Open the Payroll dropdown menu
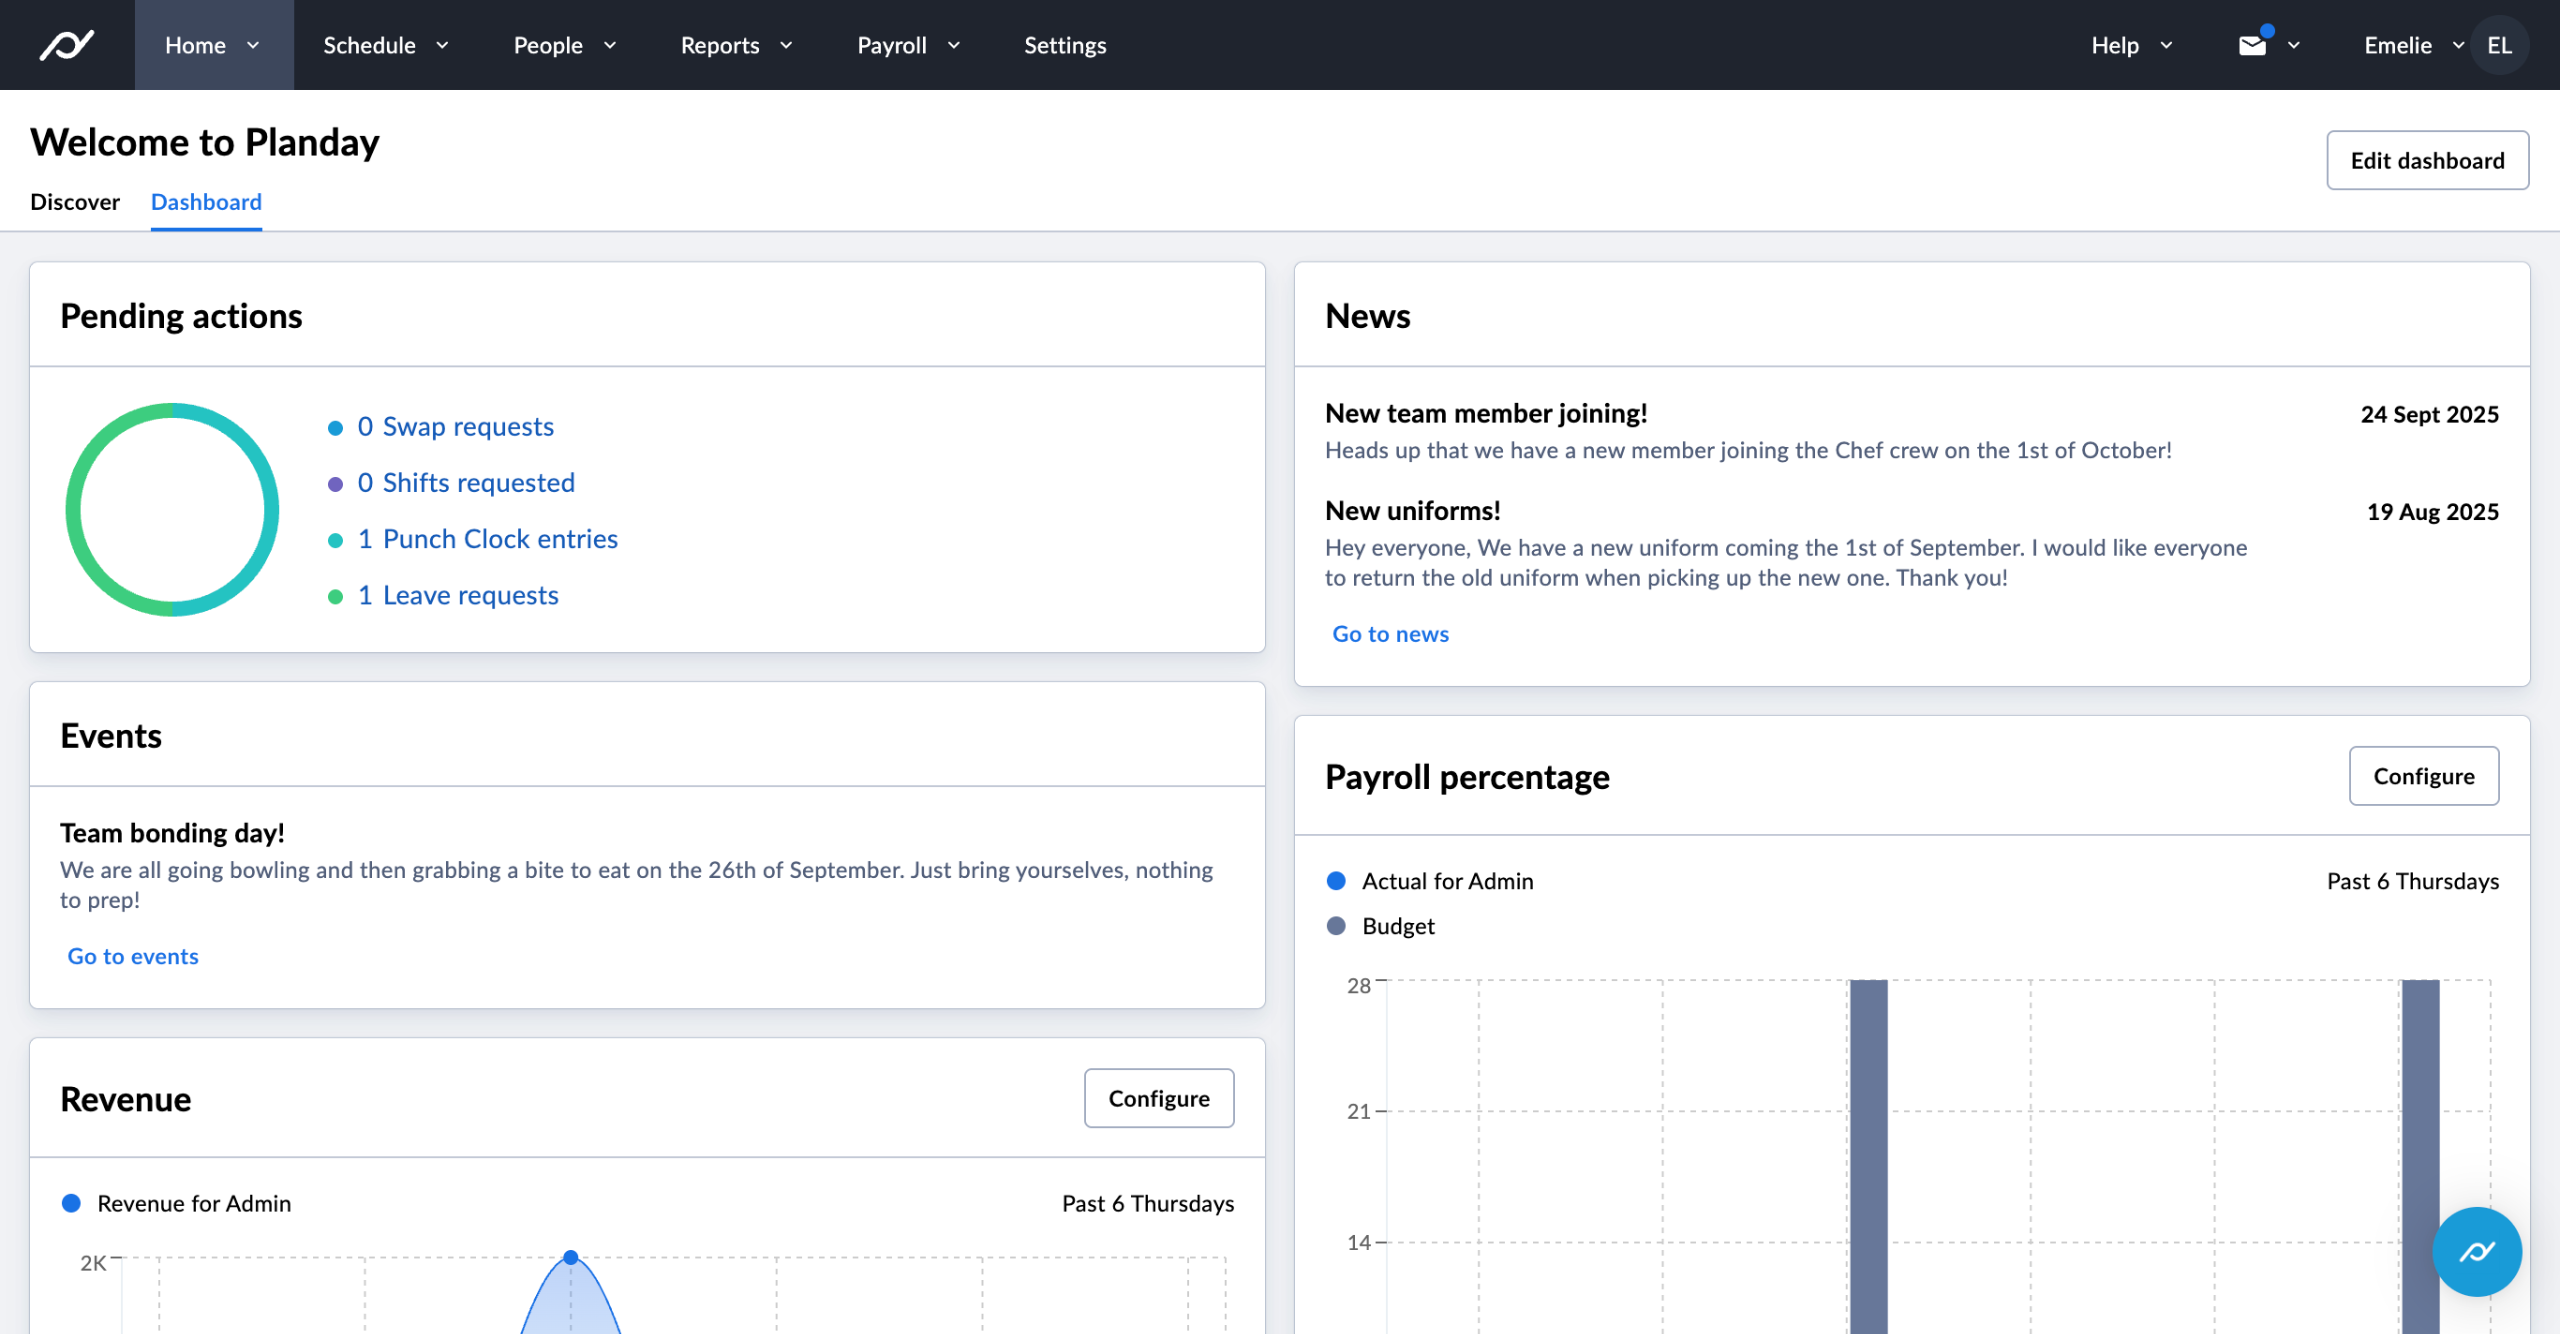Image resolution: width=2560 pixels, height=1334 pixels. click(908, 45)
